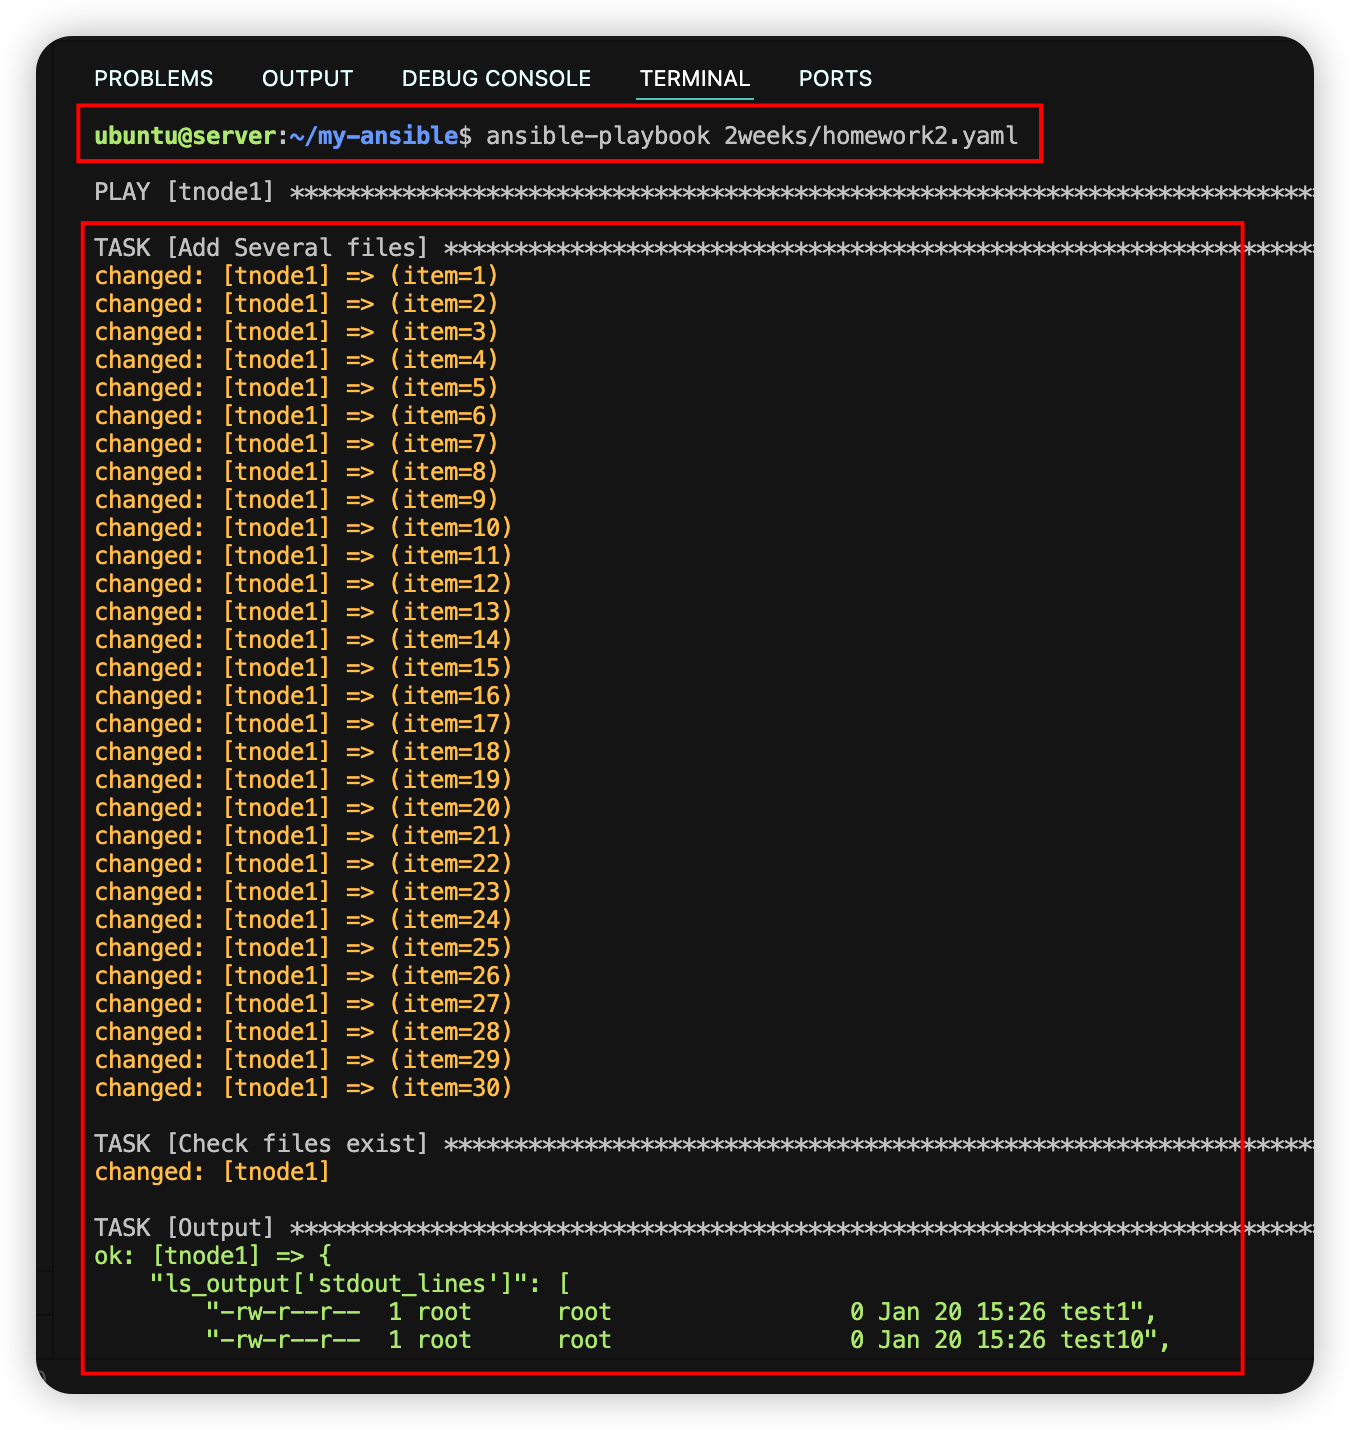Click the line ending with (item=25)
1350x1430 pixels.
(303, 947)
